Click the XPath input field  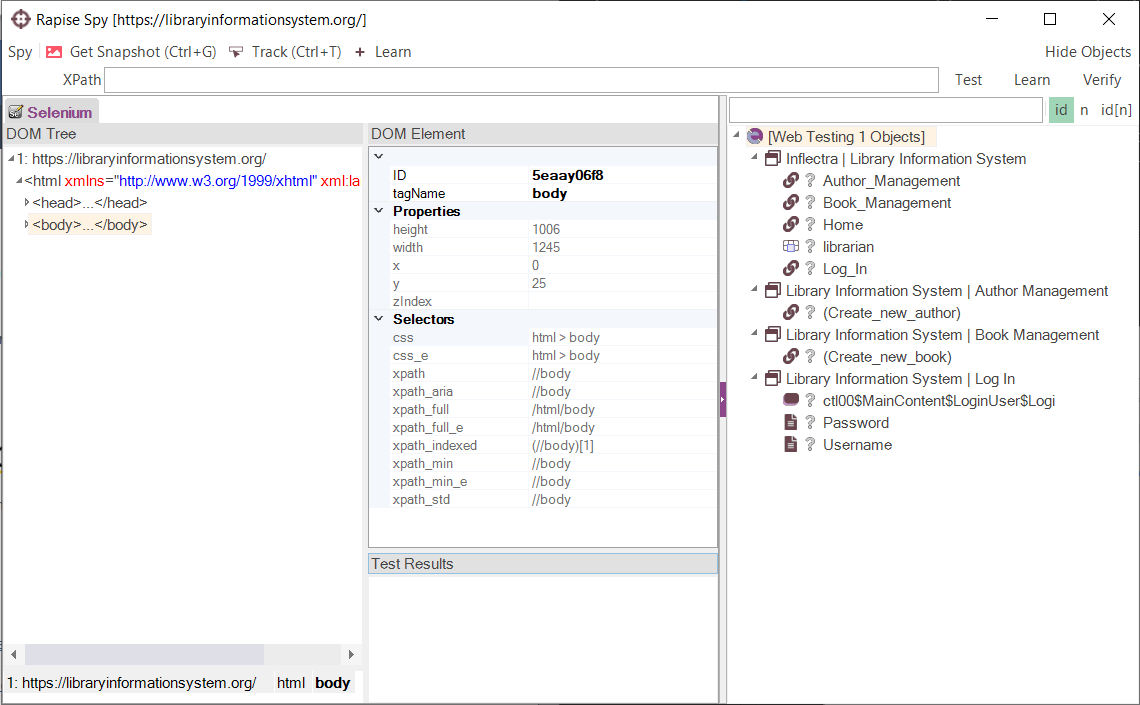[521, 80]
